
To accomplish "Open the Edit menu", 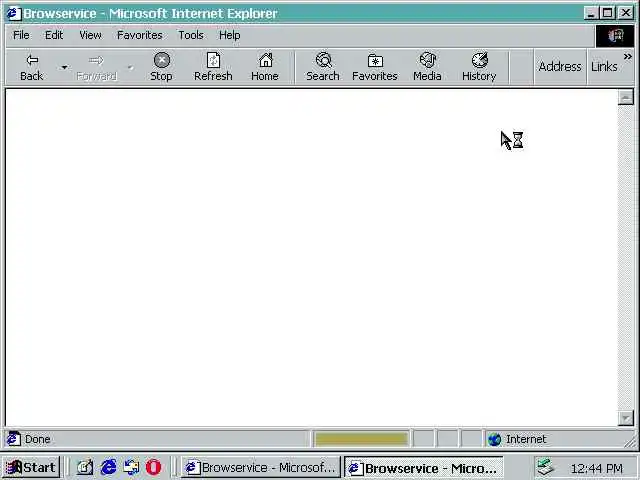I will 54,36.
